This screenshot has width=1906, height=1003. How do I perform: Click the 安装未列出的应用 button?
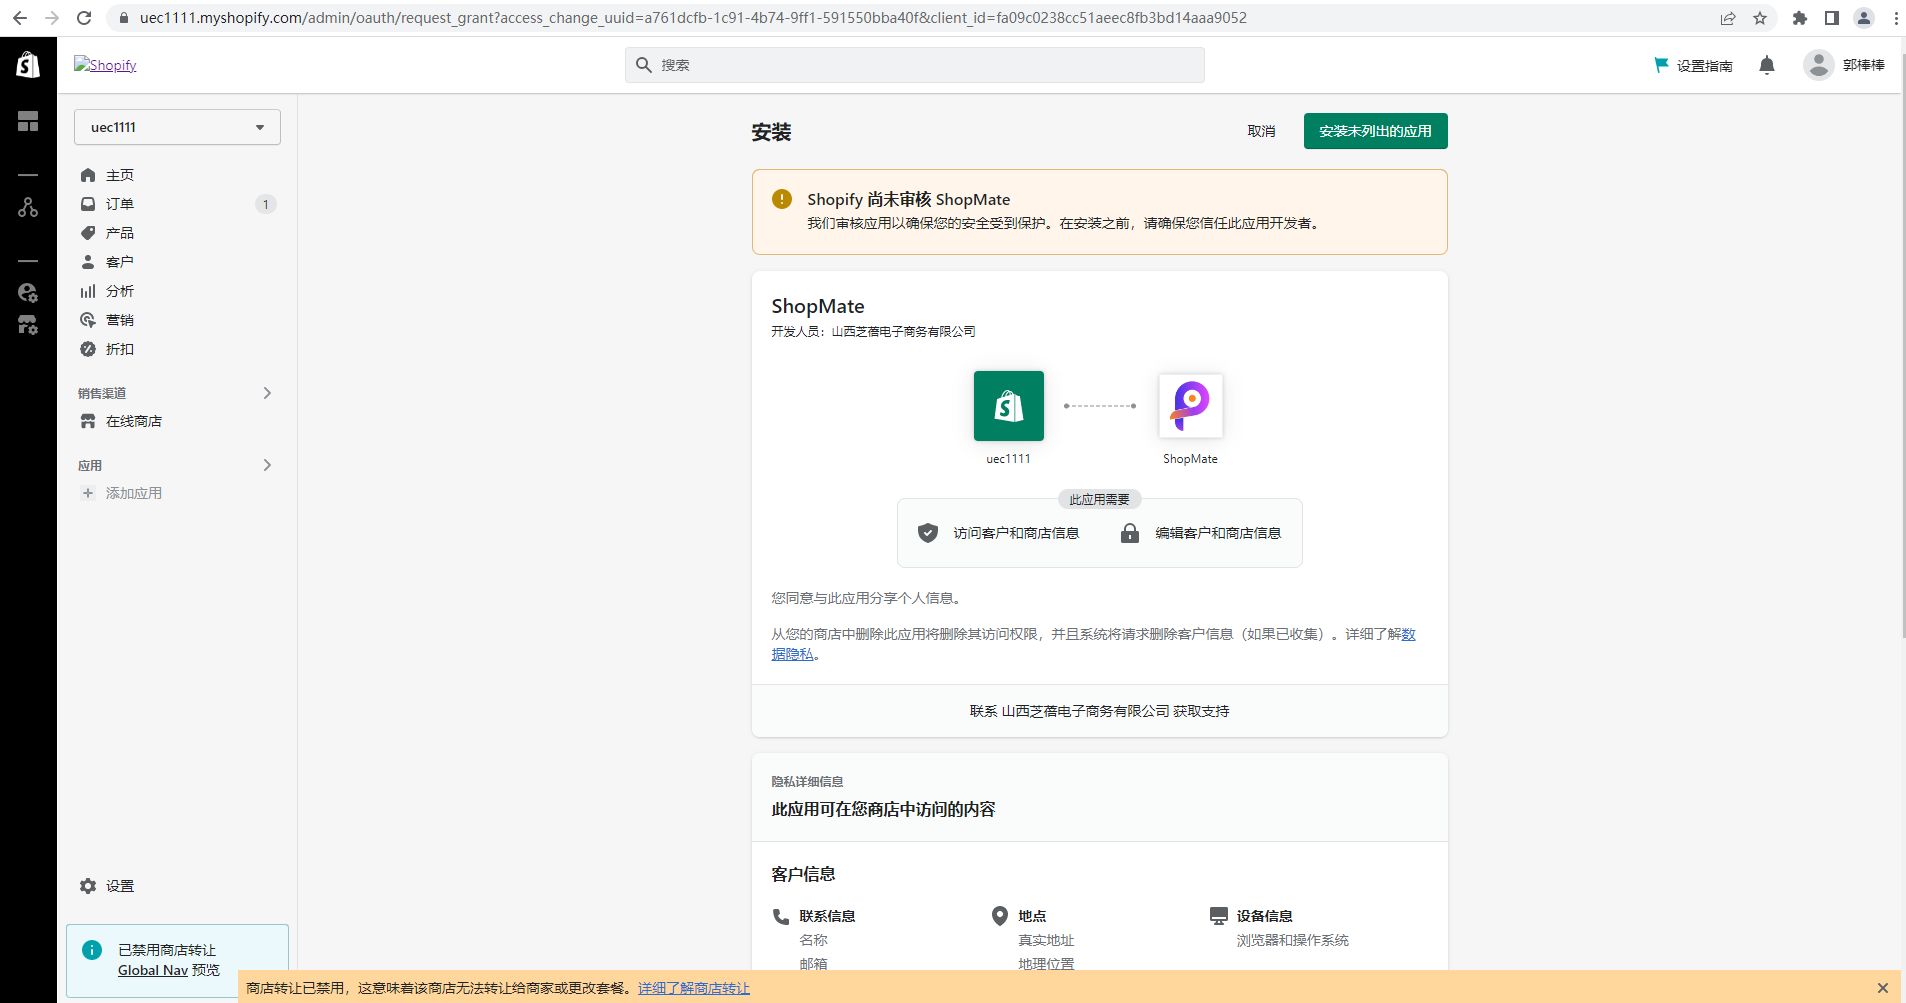click(1375, 131)
